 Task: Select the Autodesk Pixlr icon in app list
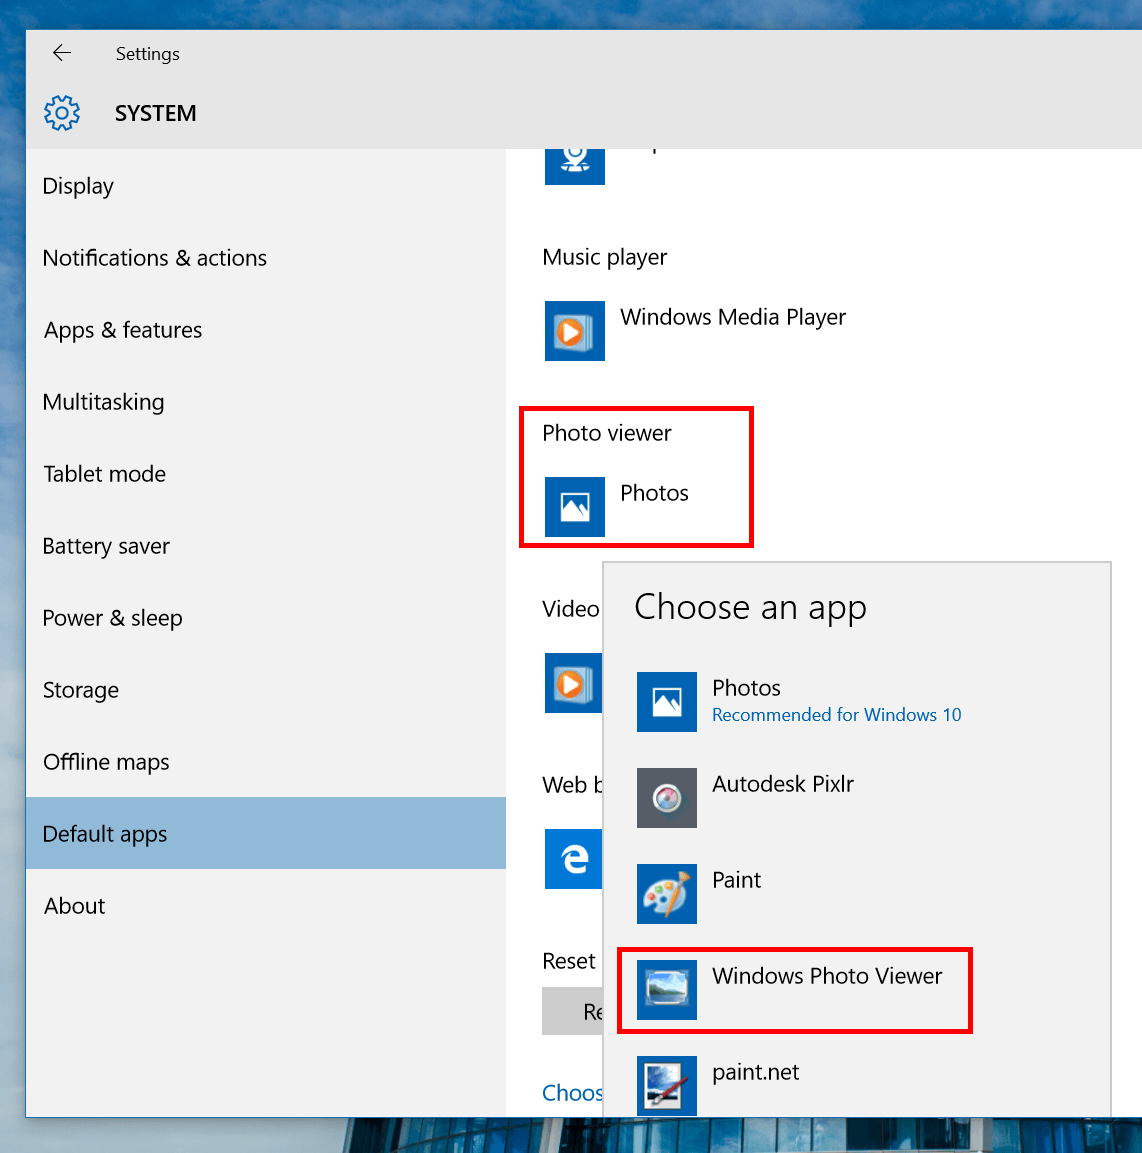pyautogui.click(x=666, y=798)
